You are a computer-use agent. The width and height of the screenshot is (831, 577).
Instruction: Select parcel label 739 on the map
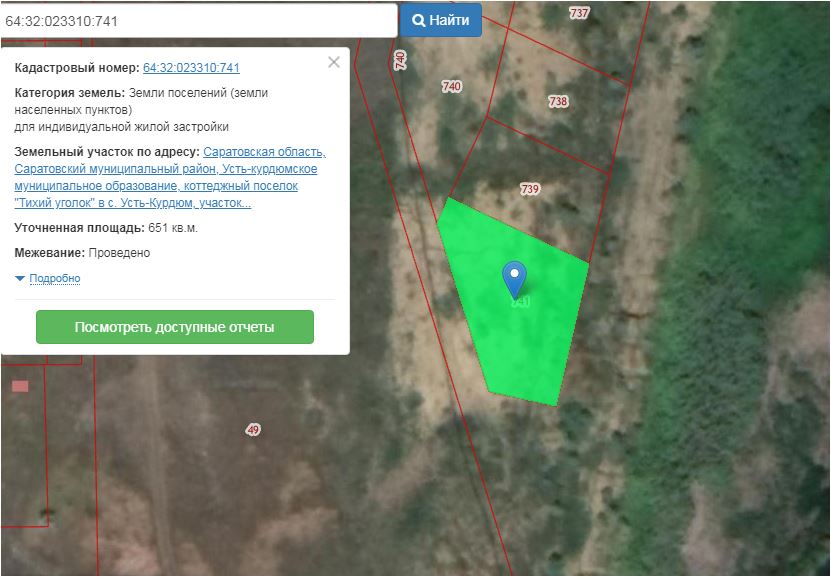coord(530,189)
